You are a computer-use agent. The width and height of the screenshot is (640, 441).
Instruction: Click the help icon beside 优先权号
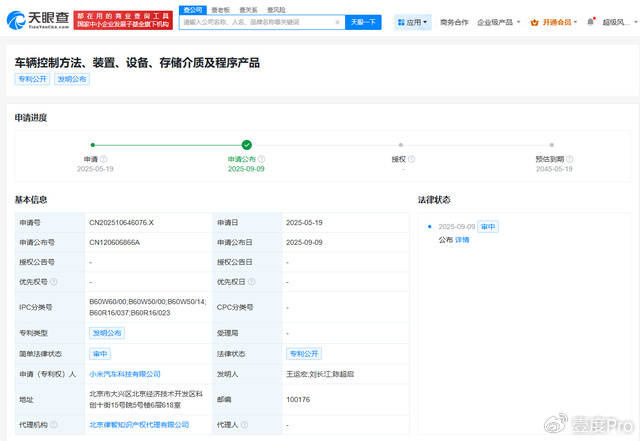pyautogui.click(x=53, y=282)
